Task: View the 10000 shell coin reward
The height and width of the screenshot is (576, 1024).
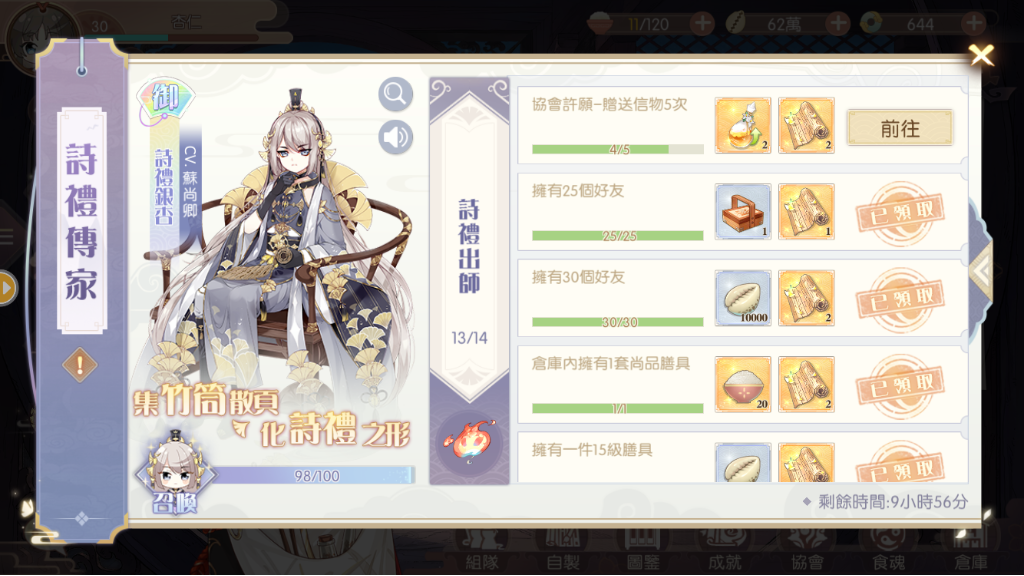Action: [743, 298]
